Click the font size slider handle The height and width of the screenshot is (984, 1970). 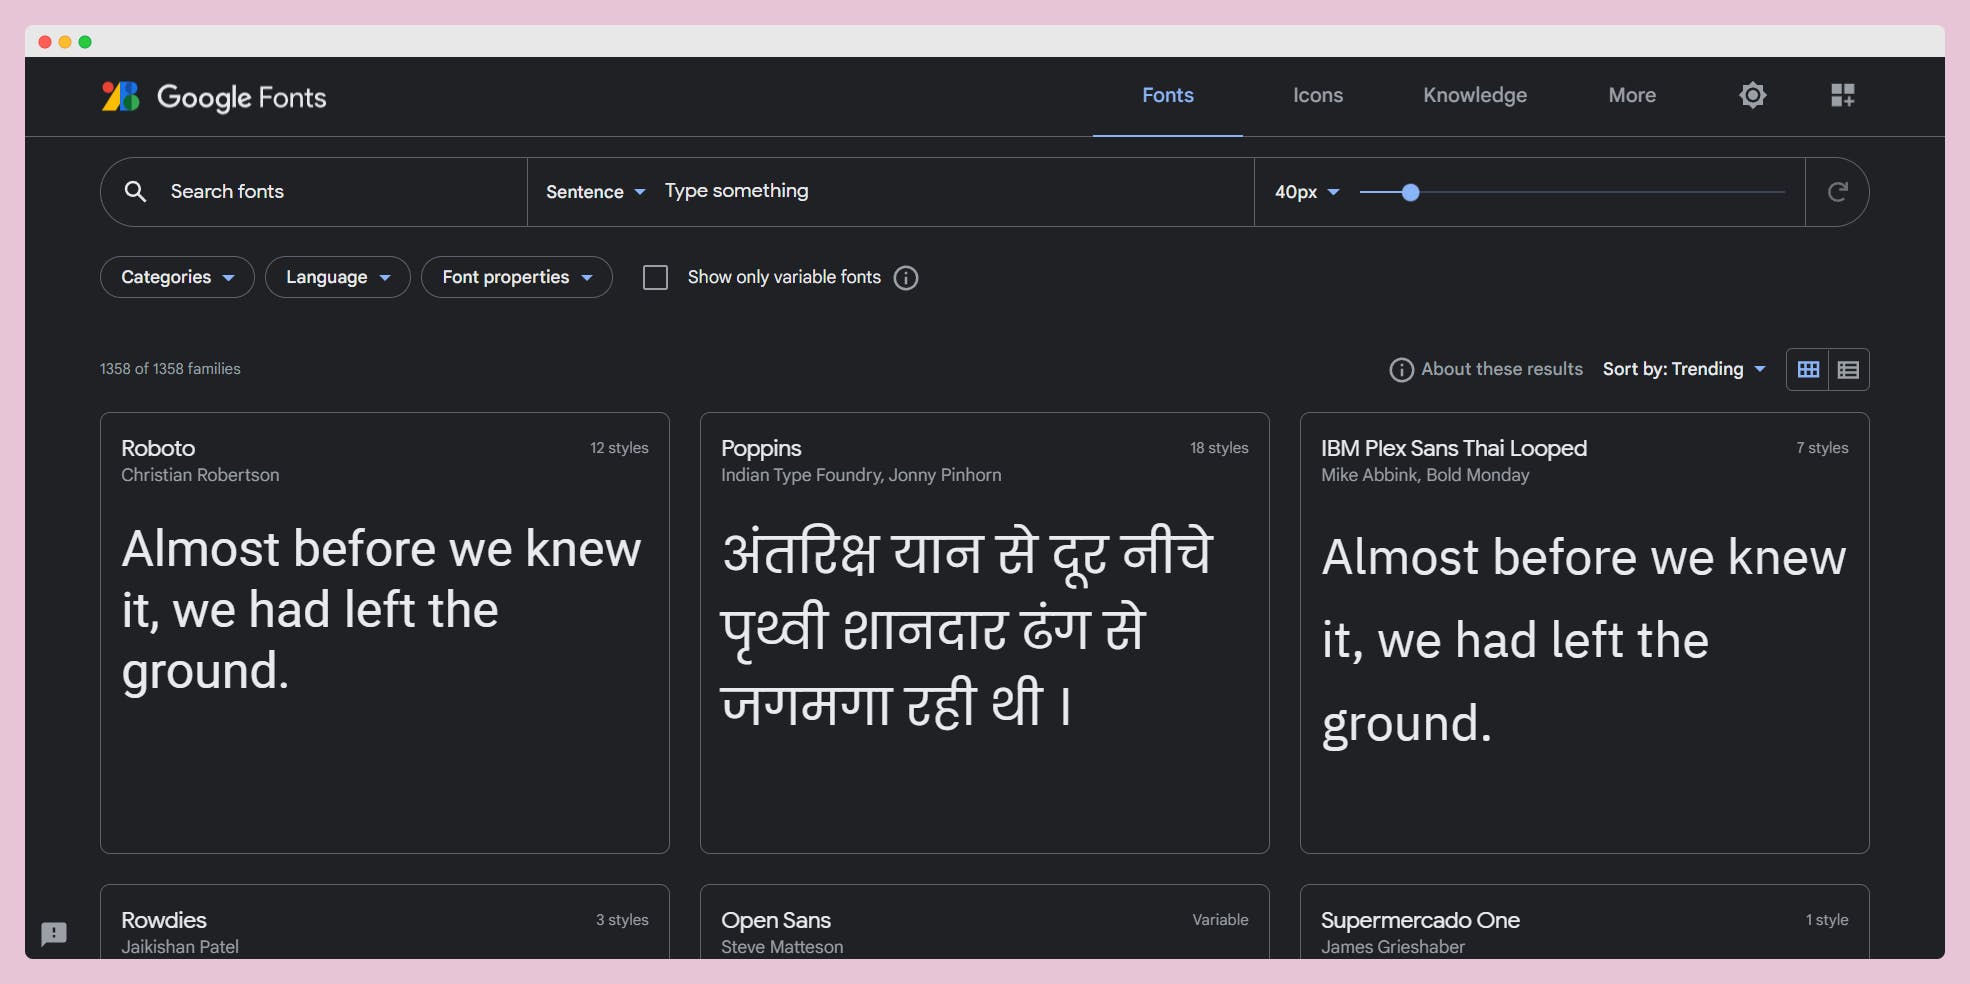point(1410,192)
